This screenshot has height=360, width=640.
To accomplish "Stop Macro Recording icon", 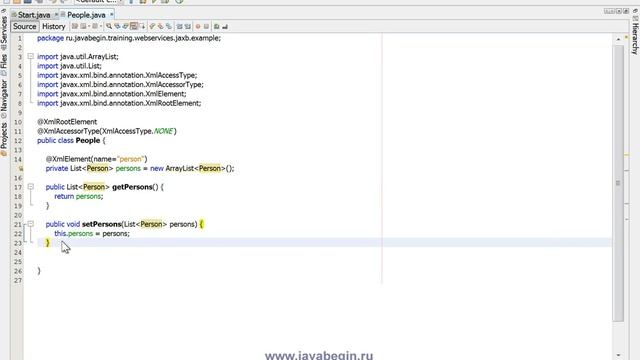I will click(x=206, y=26).
